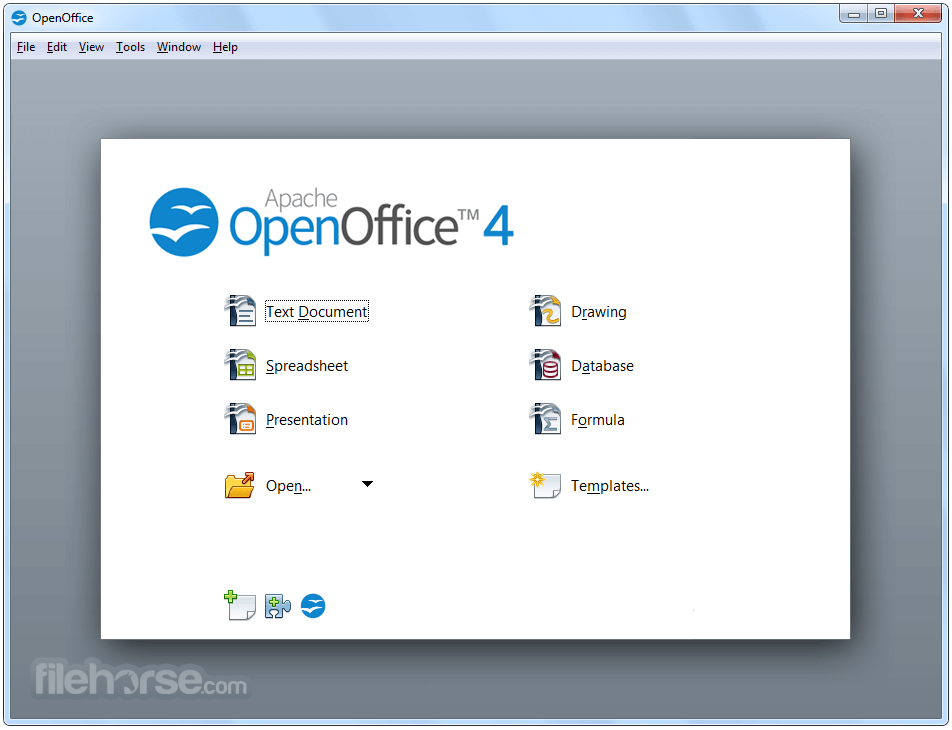
Task: Restore down the OpenOffice window
Action: click(x=880, y=13)
